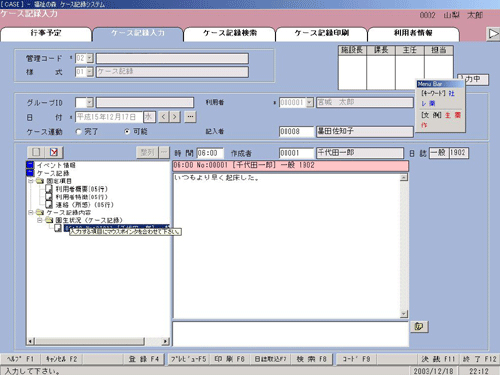Open the 様式 dropdown
The height and width of the screenshot is (375, 500).
tap(90, 72)
